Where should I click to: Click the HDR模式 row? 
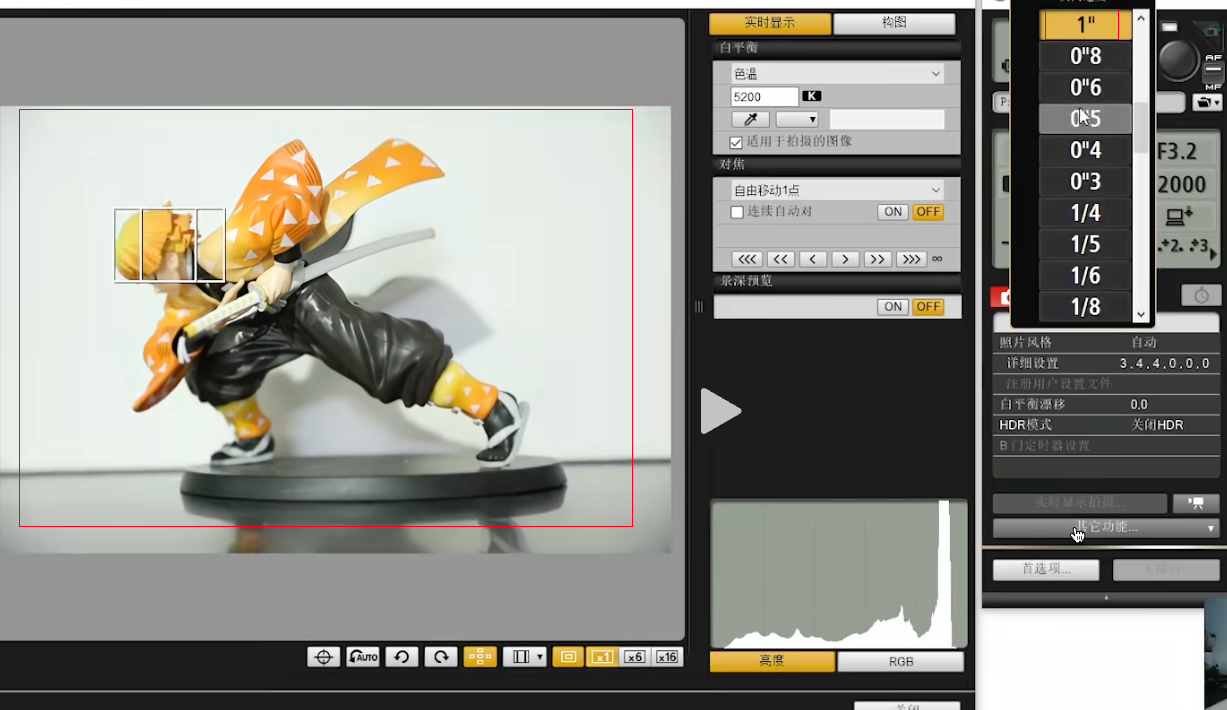click(1106, 425)
